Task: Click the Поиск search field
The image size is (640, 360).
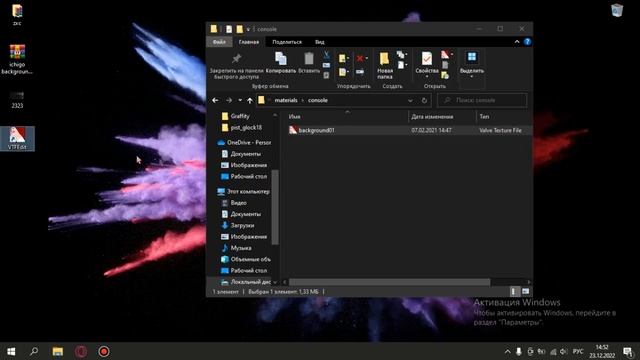Action: [482, 100]
